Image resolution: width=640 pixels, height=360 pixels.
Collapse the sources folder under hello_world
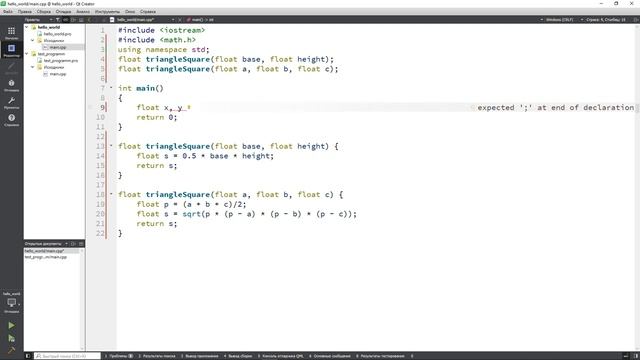33,40
